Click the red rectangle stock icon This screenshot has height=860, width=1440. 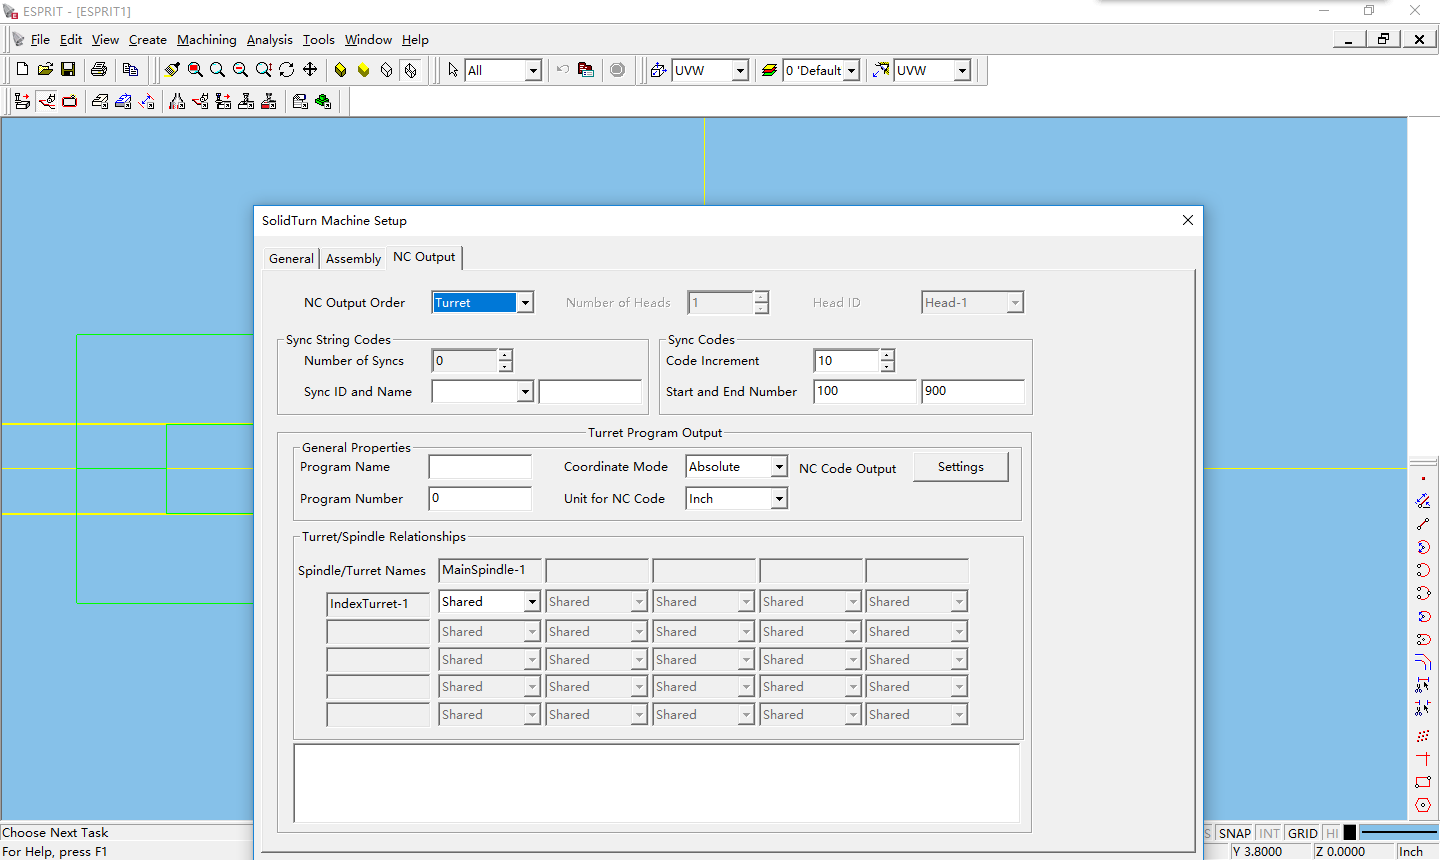click(69, 101)
